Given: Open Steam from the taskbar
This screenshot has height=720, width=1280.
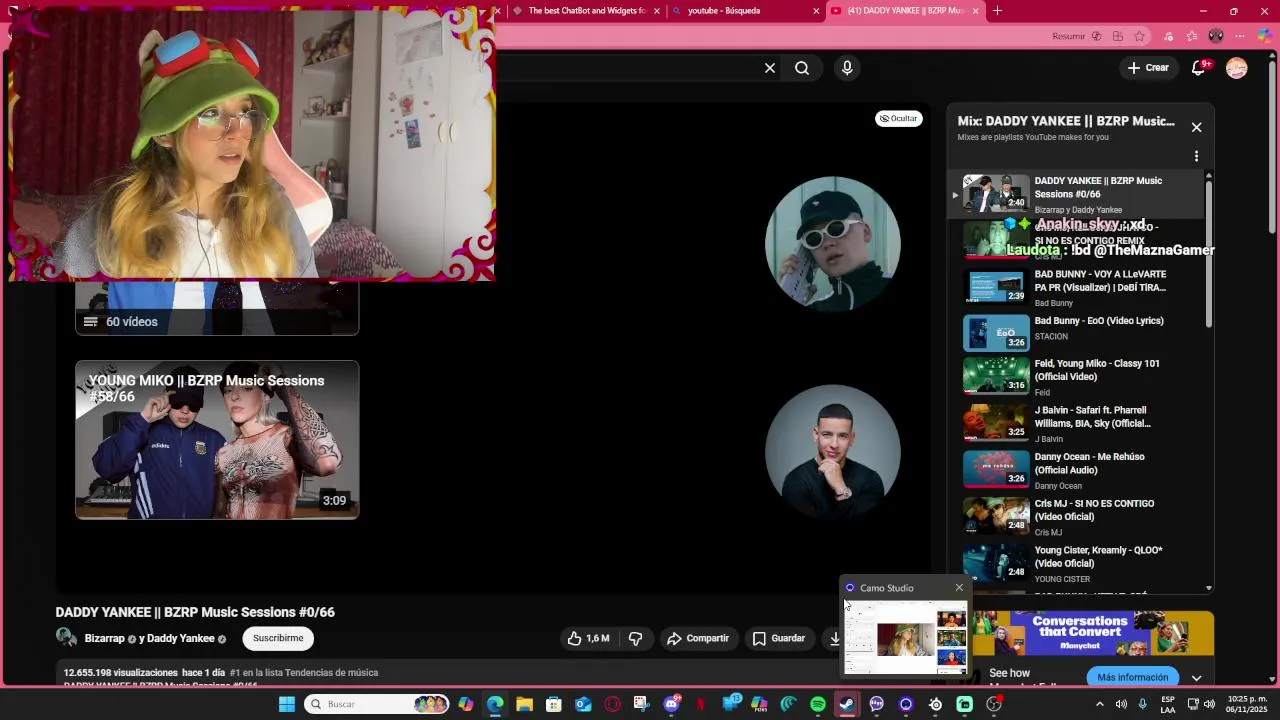Looking at the screenshot, I should tap(847, 704).
